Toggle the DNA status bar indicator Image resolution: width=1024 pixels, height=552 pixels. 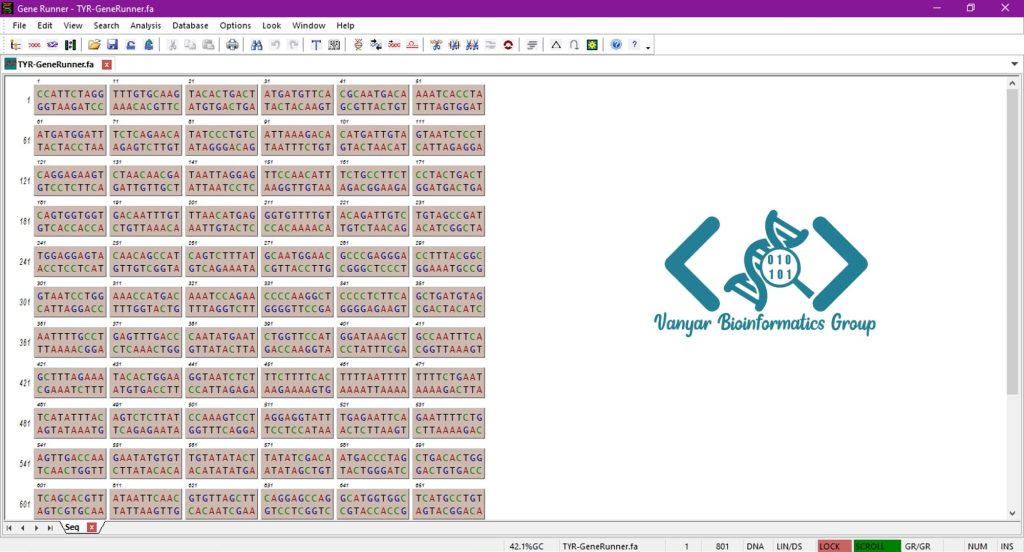(755, 546)
